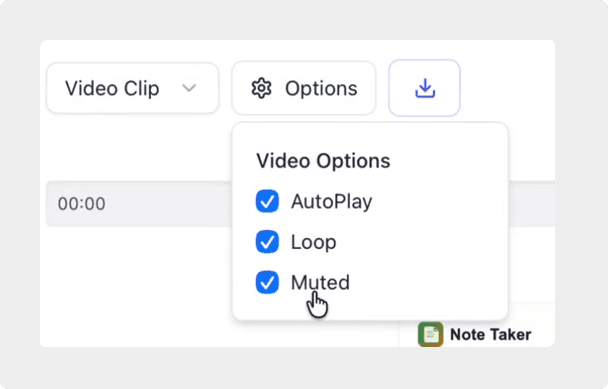
Task: Open the green Note Taker app icon
Action: coord(430,334)
